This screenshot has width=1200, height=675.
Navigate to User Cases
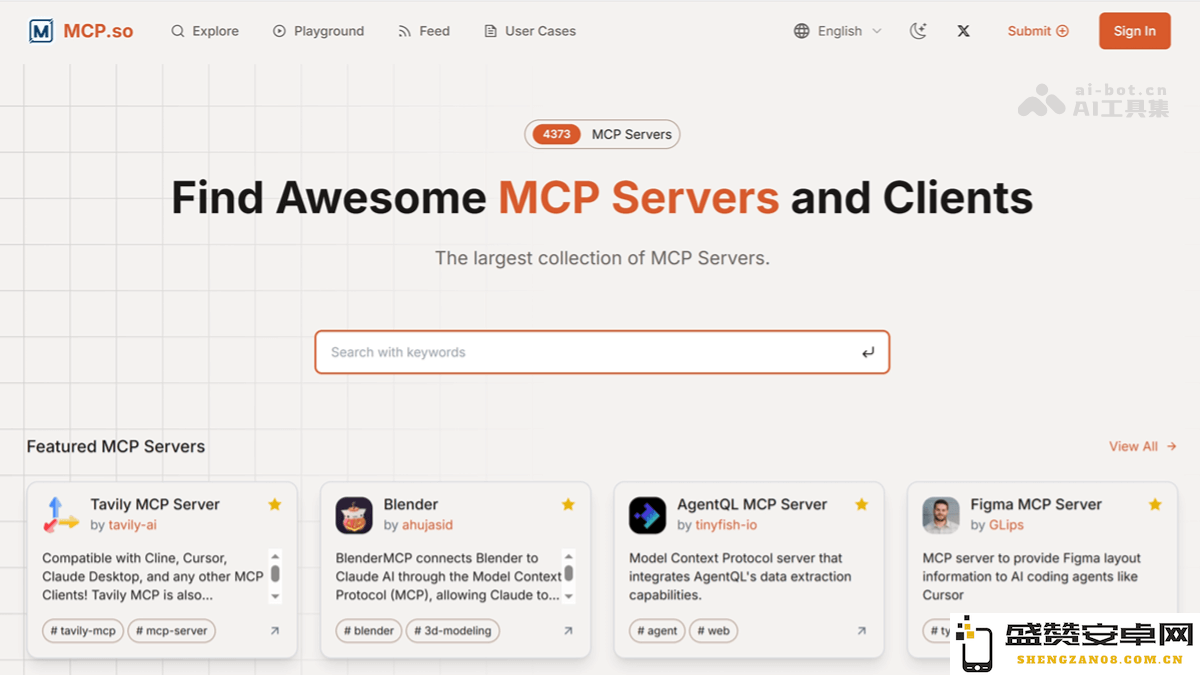pos(530,31)
